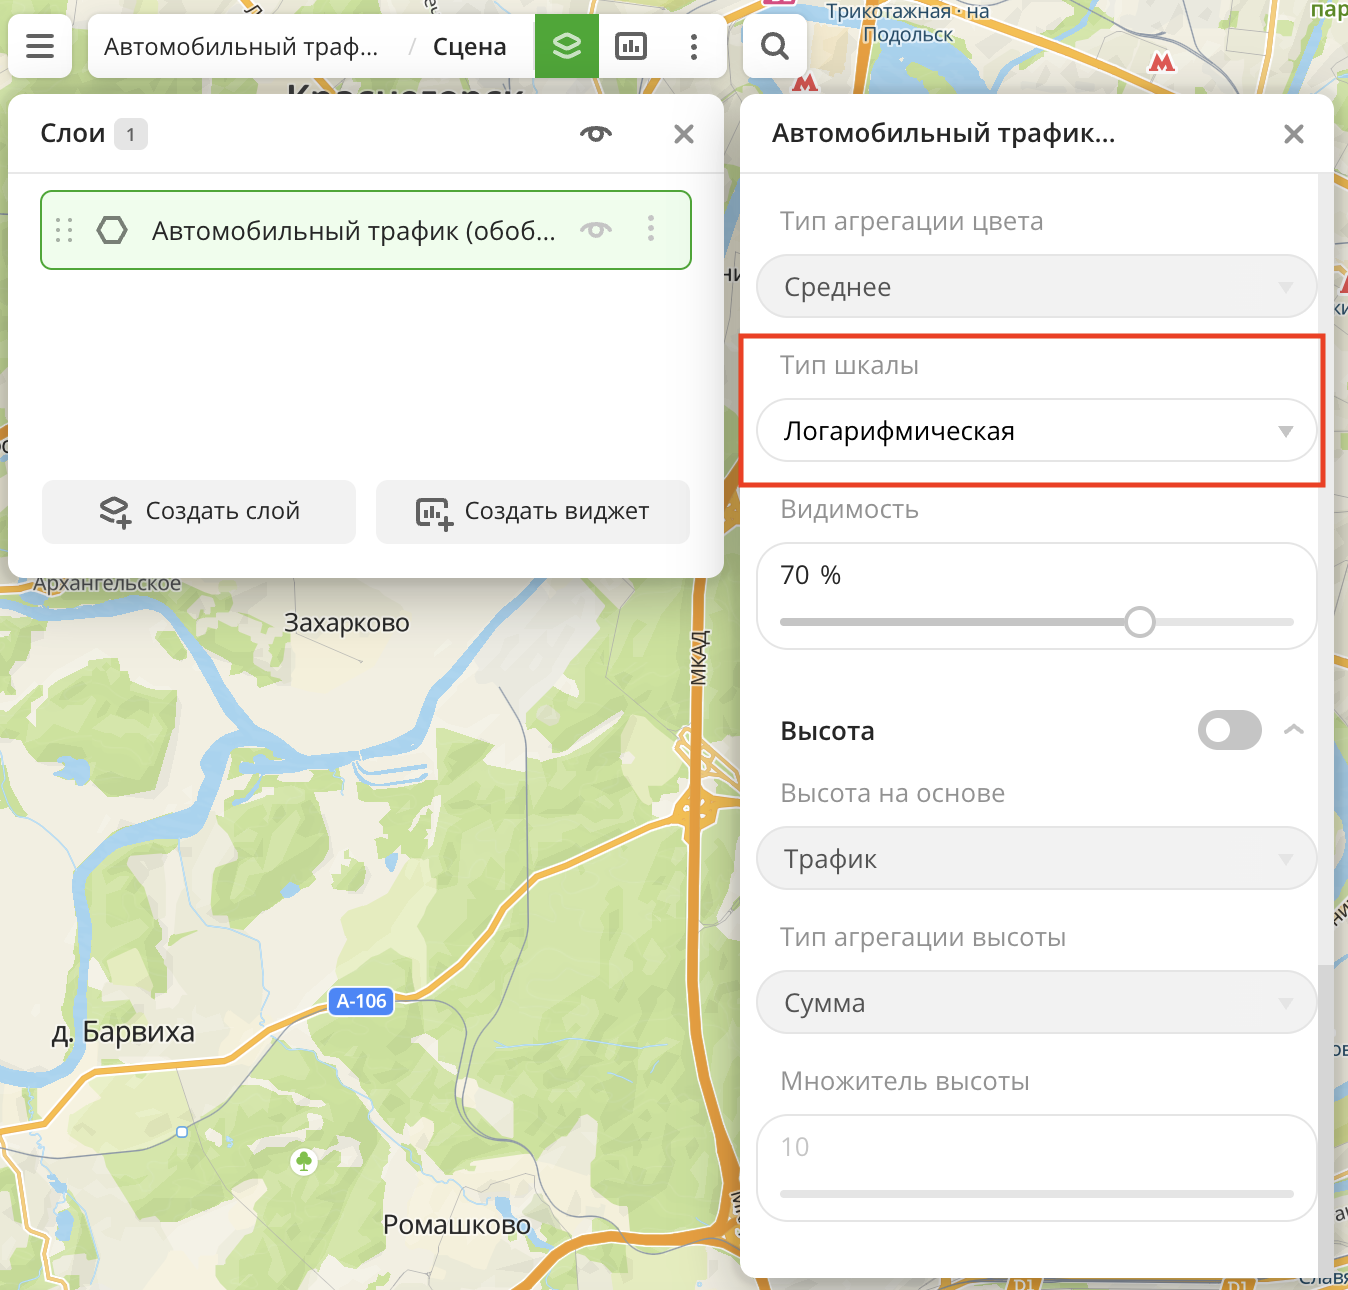Image resolution: width=1348 pixels, height=1290 pixels.
Task: Click the map search magnifier icon
Action: click(x=775, y=46)
